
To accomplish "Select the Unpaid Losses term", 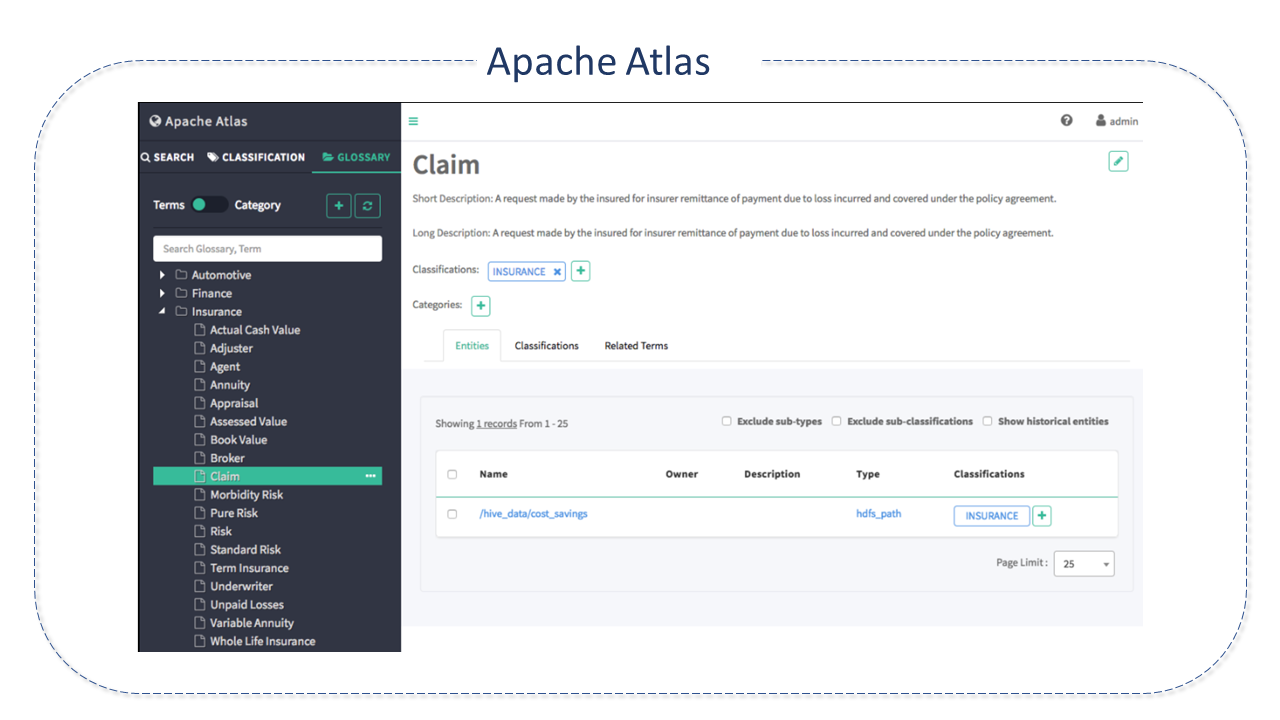I will pos(247,605).
